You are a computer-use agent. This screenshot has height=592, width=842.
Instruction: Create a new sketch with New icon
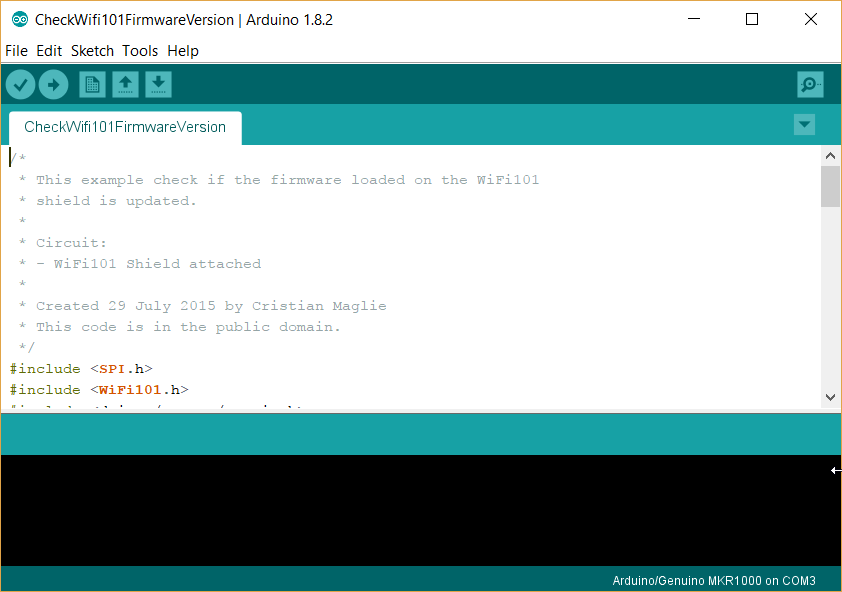92,85
